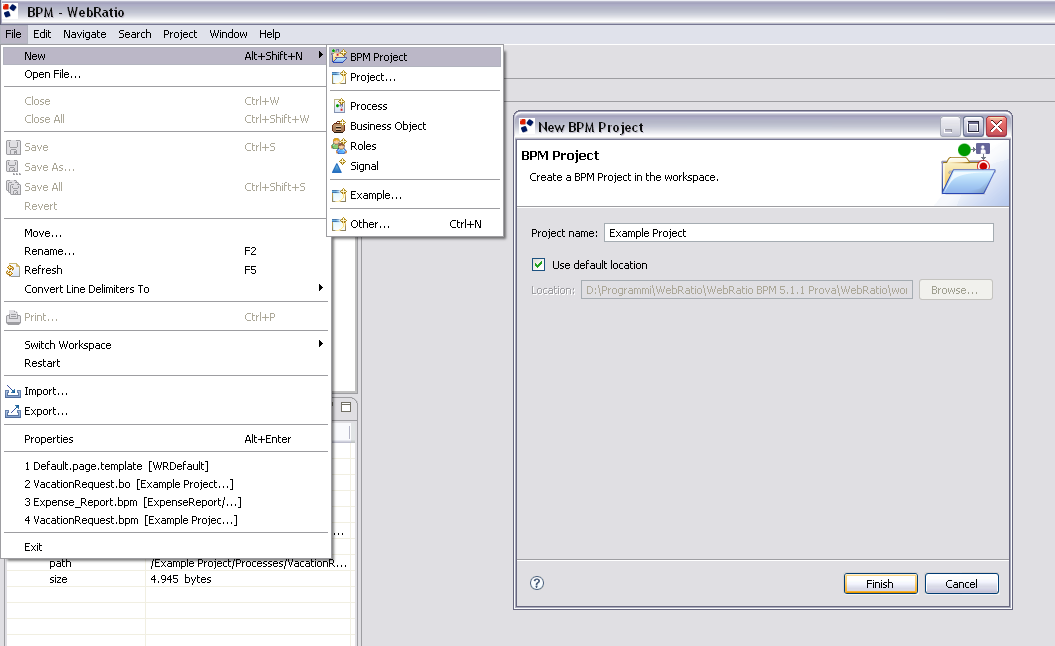Click the '4.945 bytes' size value

(181, 579)
